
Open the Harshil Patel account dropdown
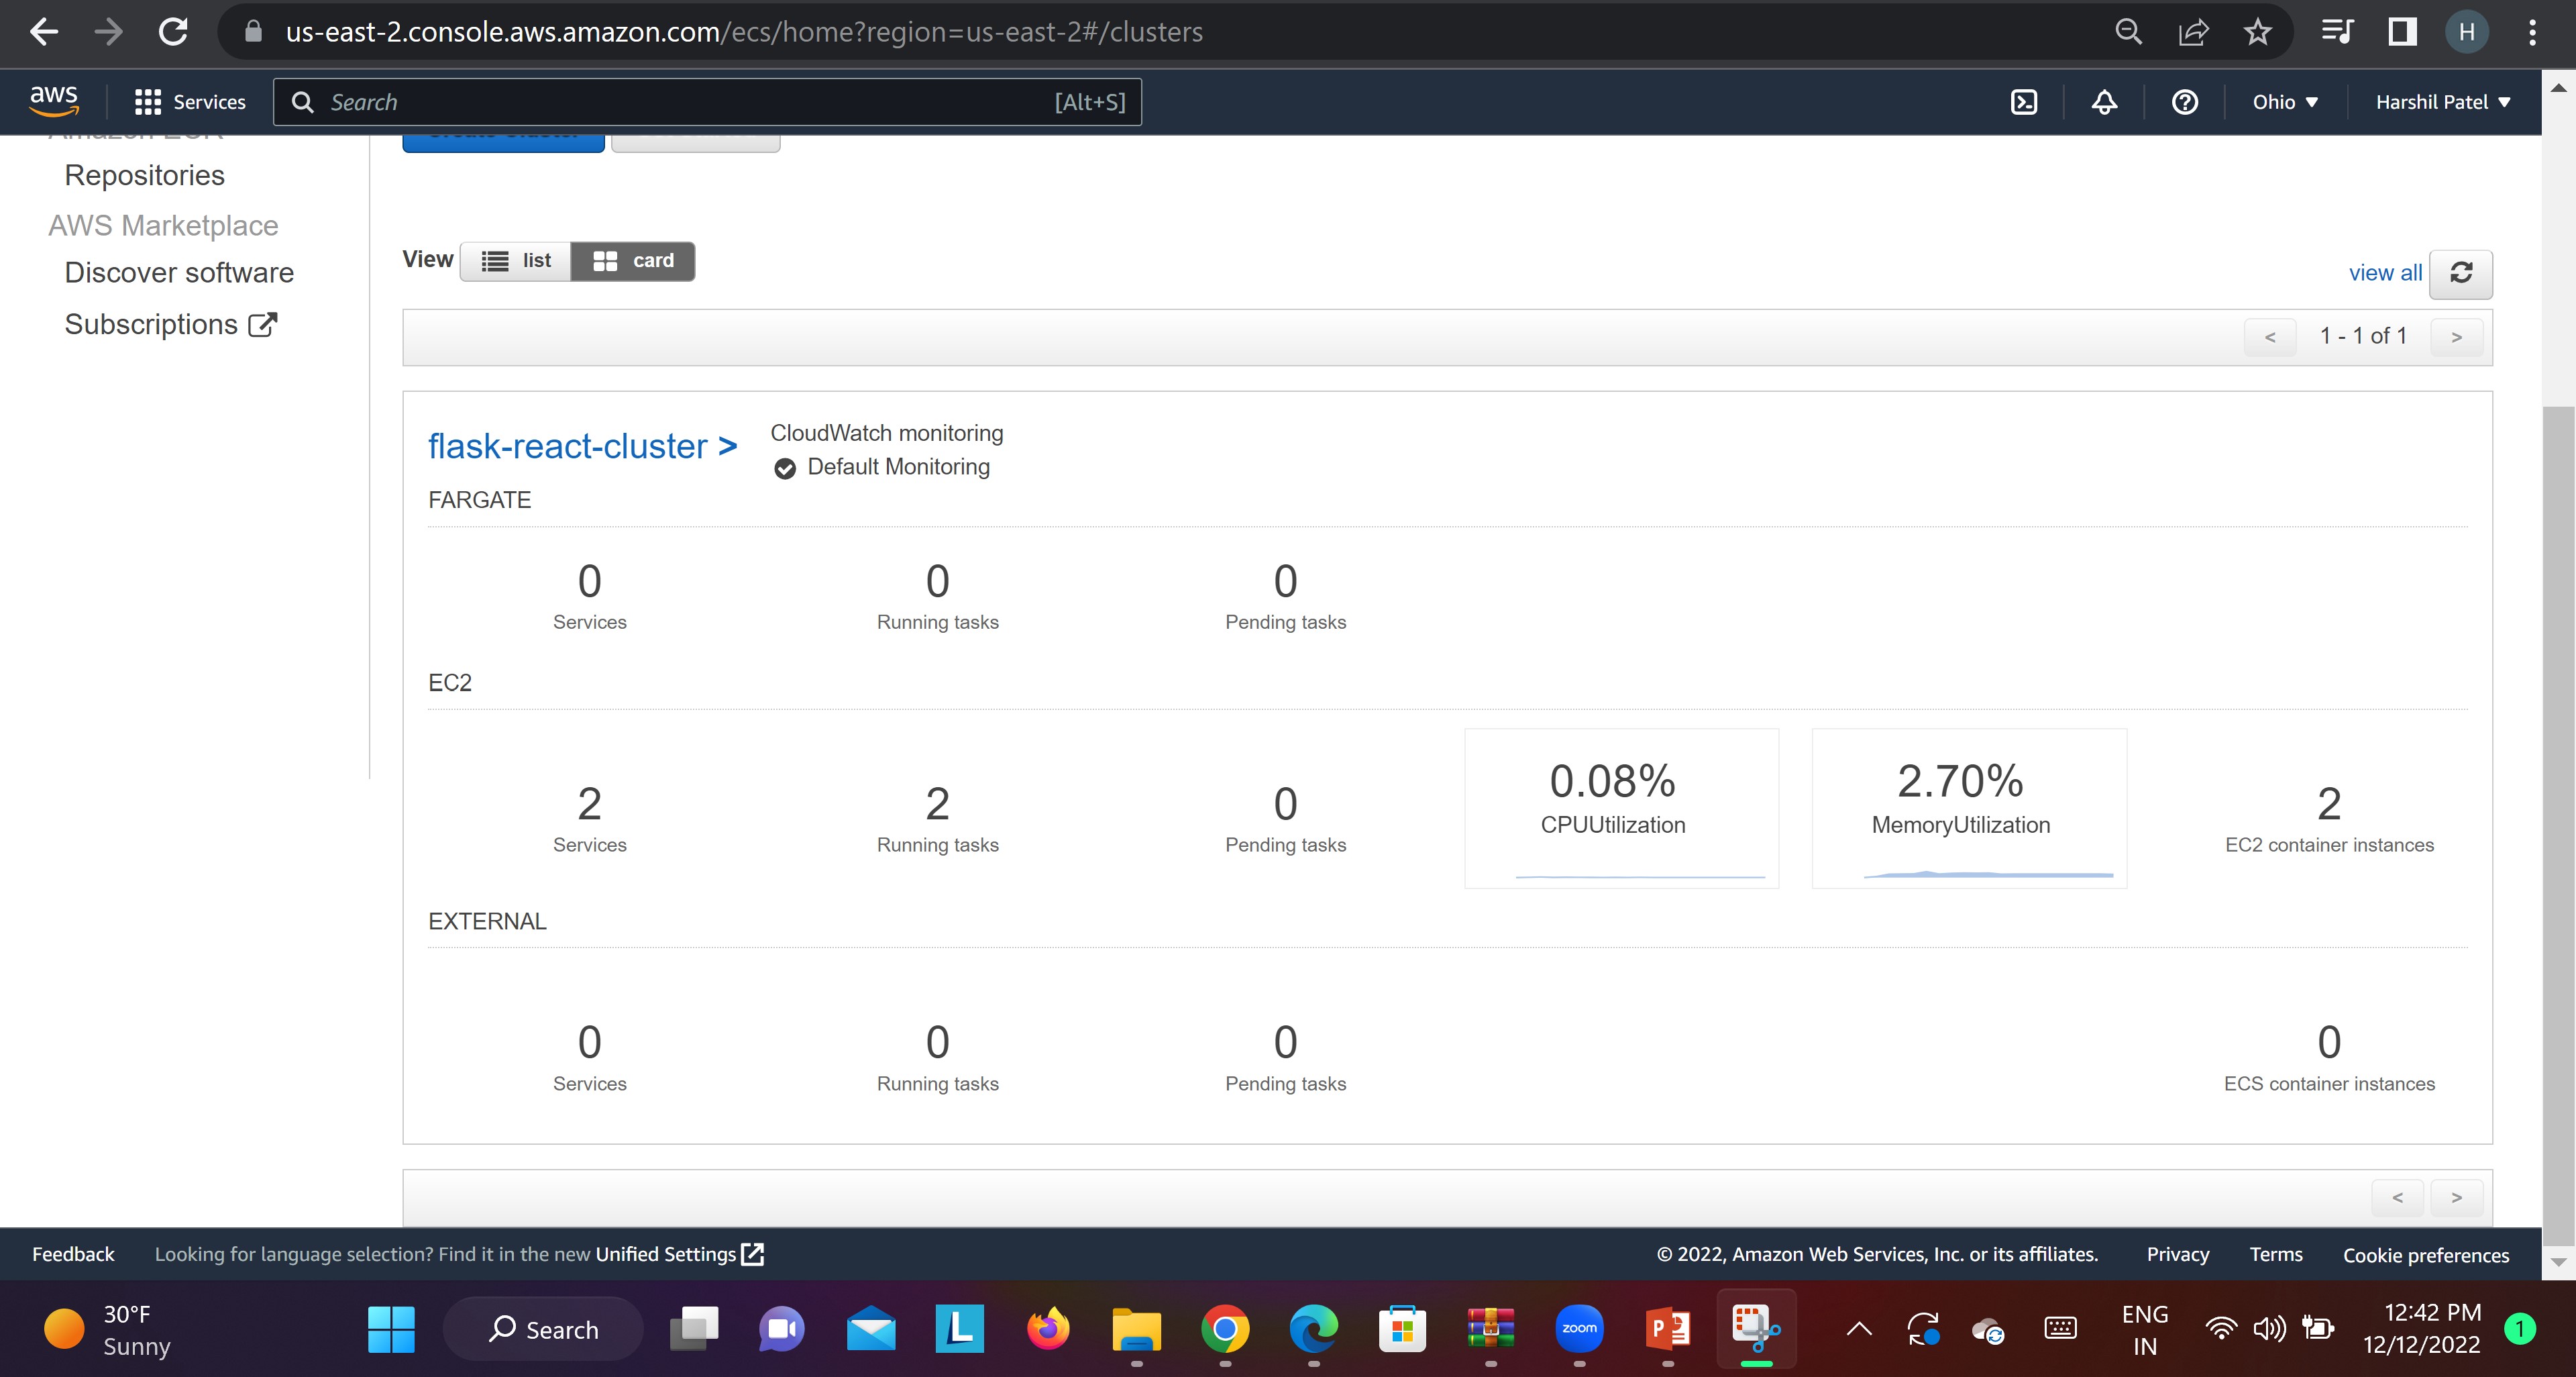2441,102
